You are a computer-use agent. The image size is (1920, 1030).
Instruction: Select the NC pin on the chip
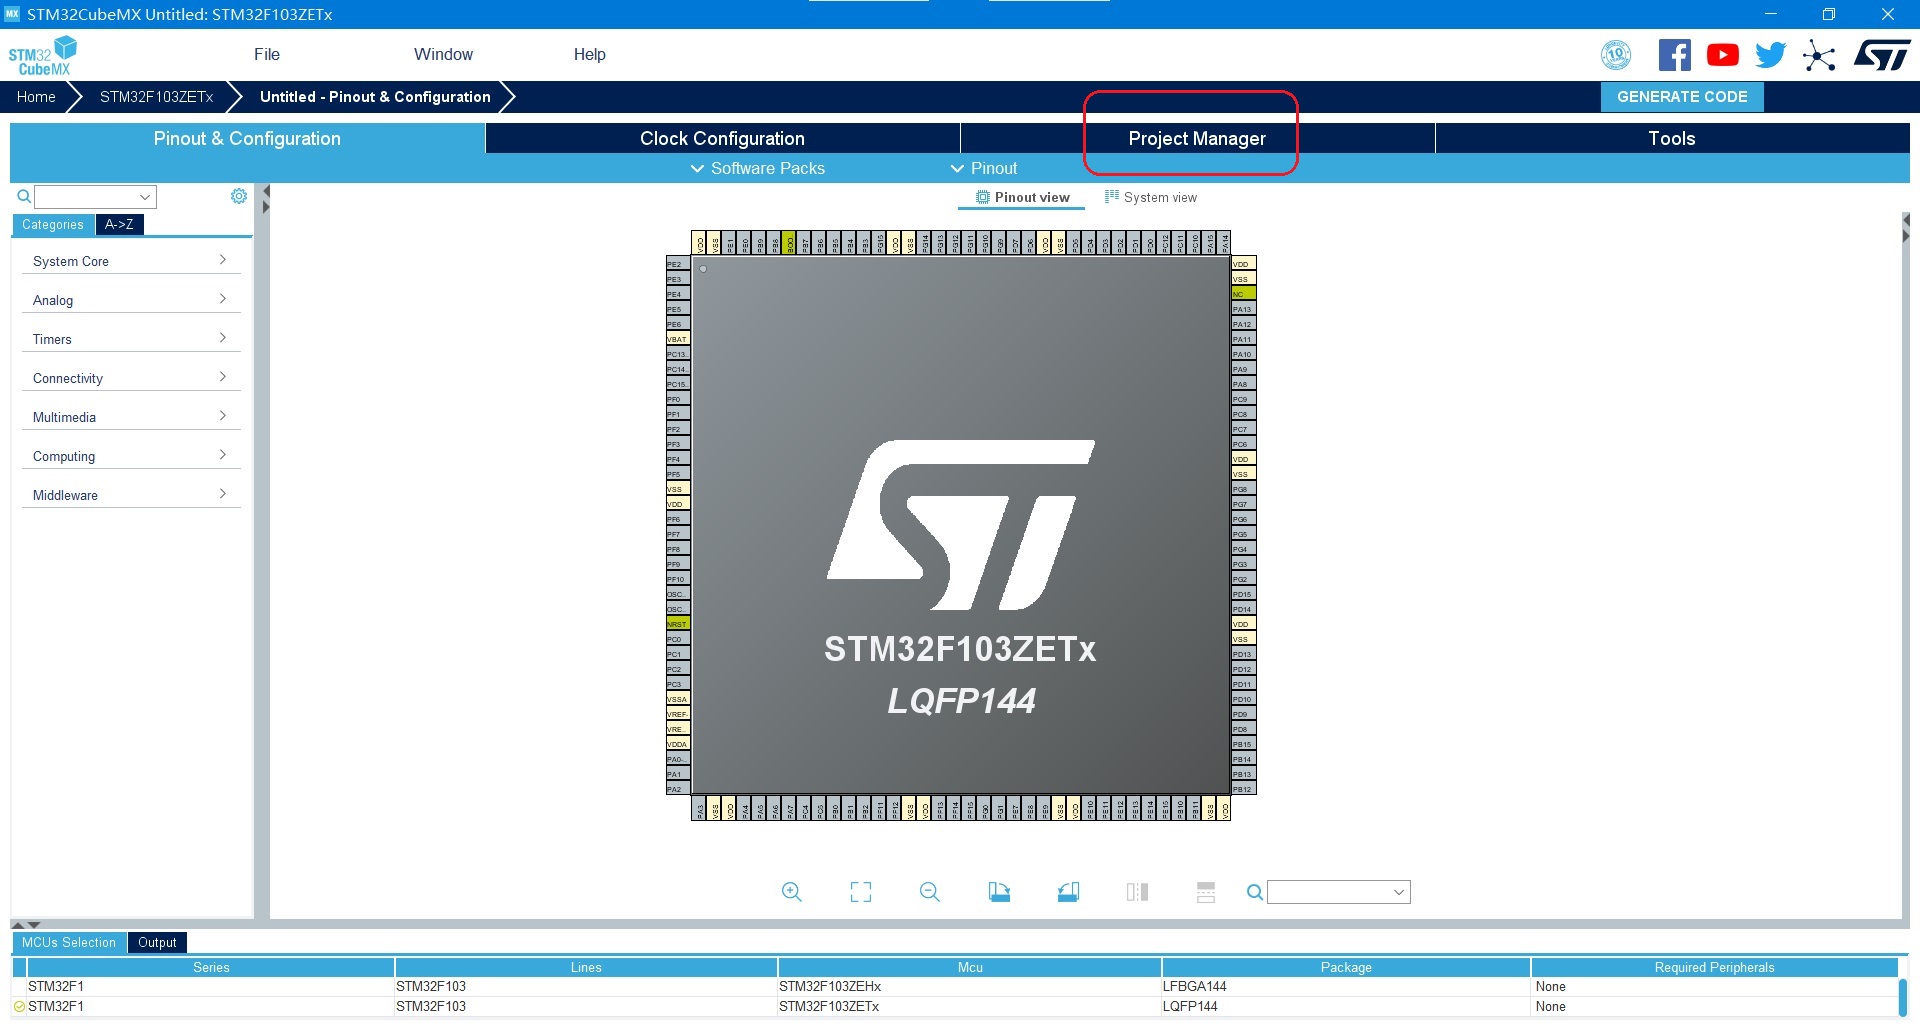[1243, 294]
